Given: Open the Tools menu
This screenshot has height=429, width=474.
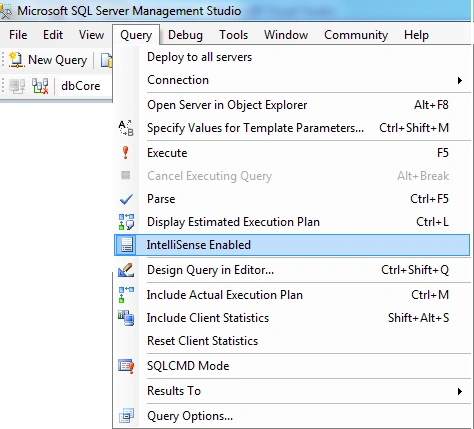Looking at the screenshot, I should (233, 35).
